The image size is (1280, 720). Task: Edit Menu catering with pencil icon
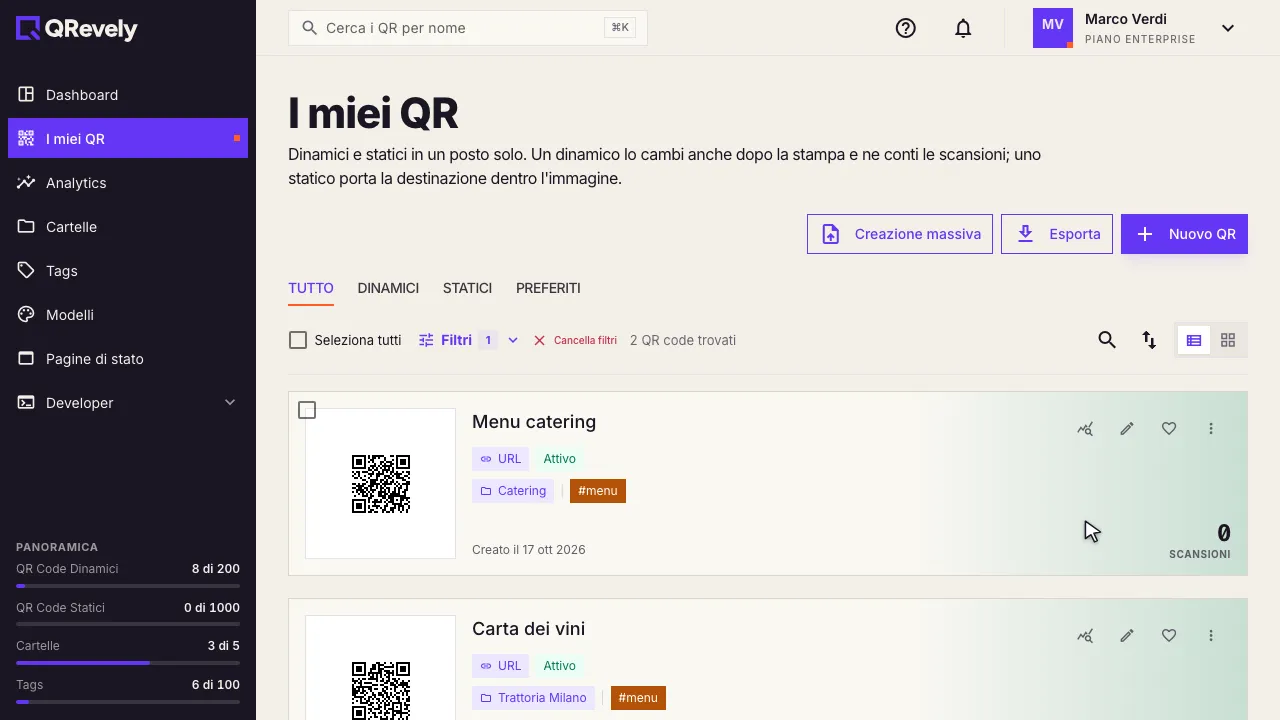[1127, 429]
